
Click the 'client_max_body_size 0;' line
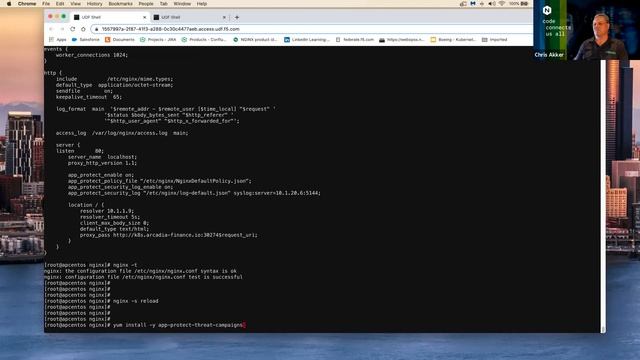coord(114,223)
